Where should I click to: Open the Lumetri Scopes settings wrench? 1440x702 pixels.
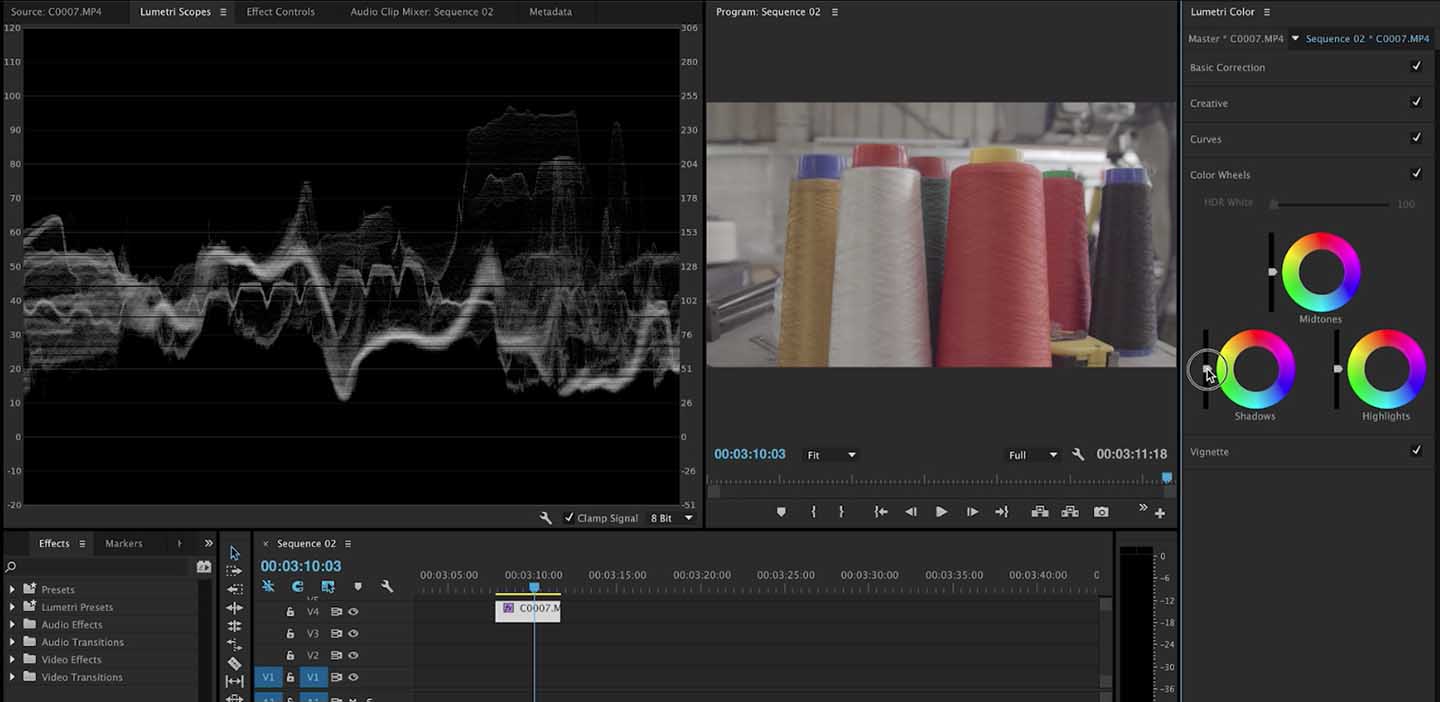click(545, 518)
